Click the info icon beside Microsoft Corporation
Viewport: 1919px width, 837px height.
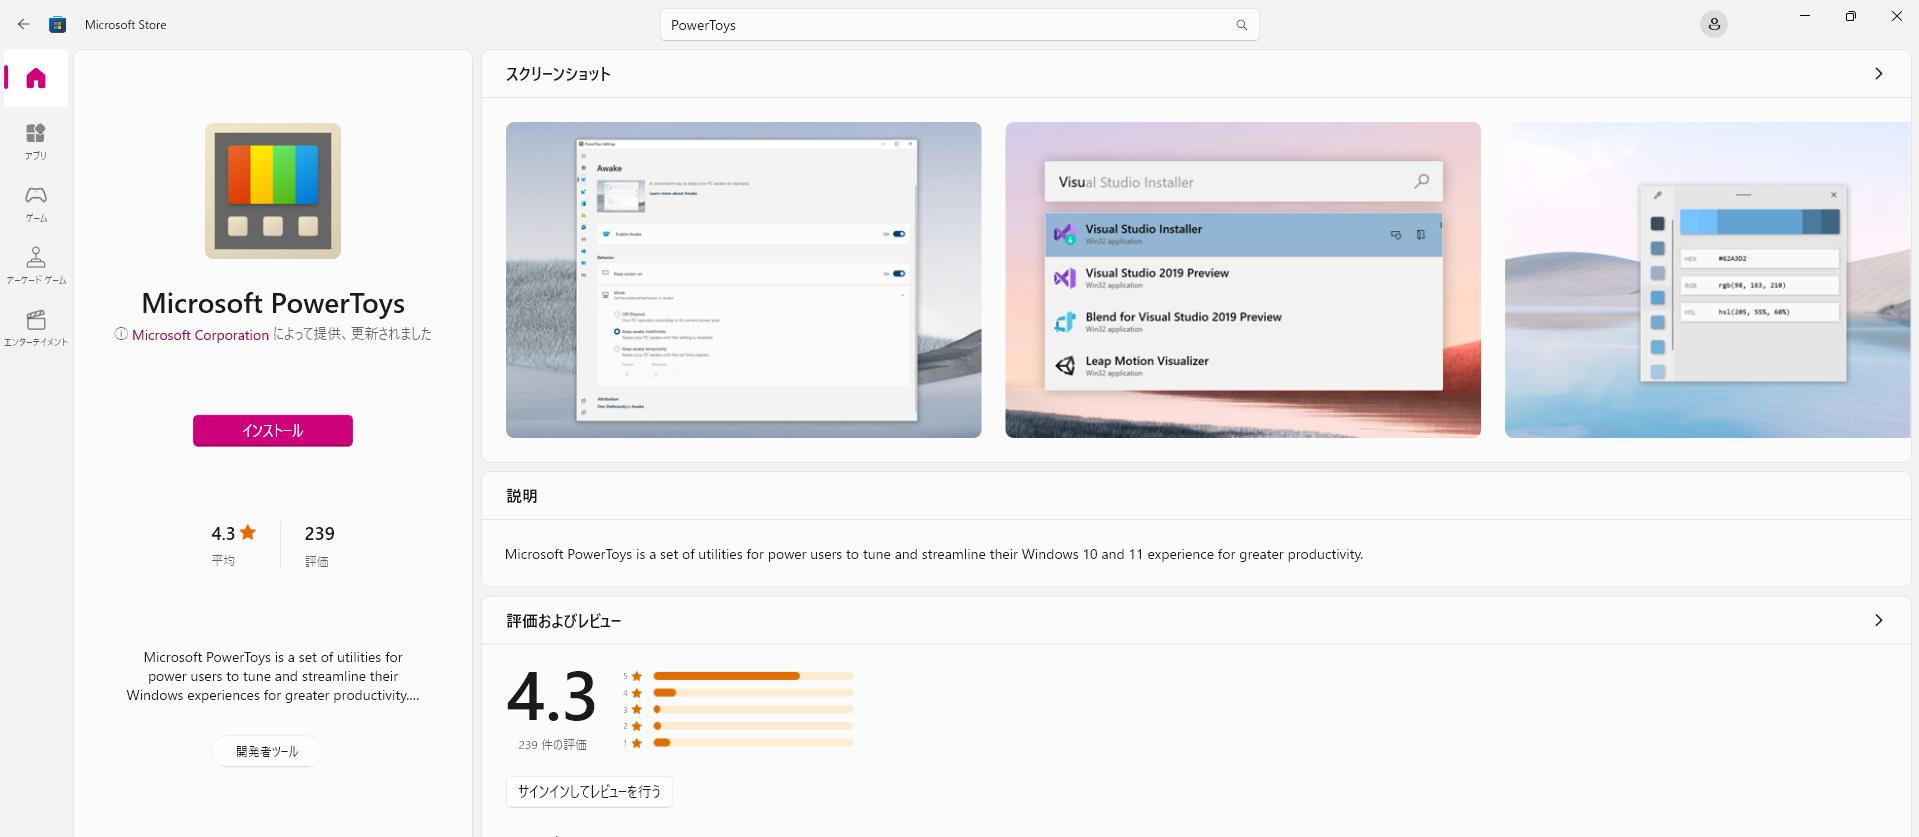tap(121, 334)
